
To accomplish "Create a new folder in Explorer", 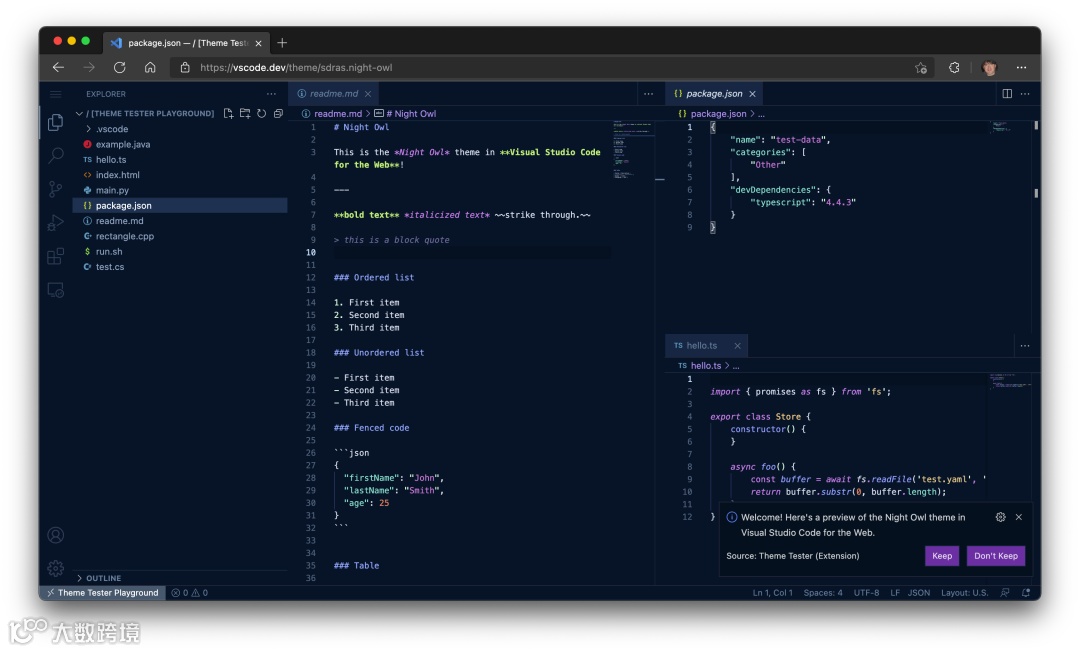I will point(245,113).
